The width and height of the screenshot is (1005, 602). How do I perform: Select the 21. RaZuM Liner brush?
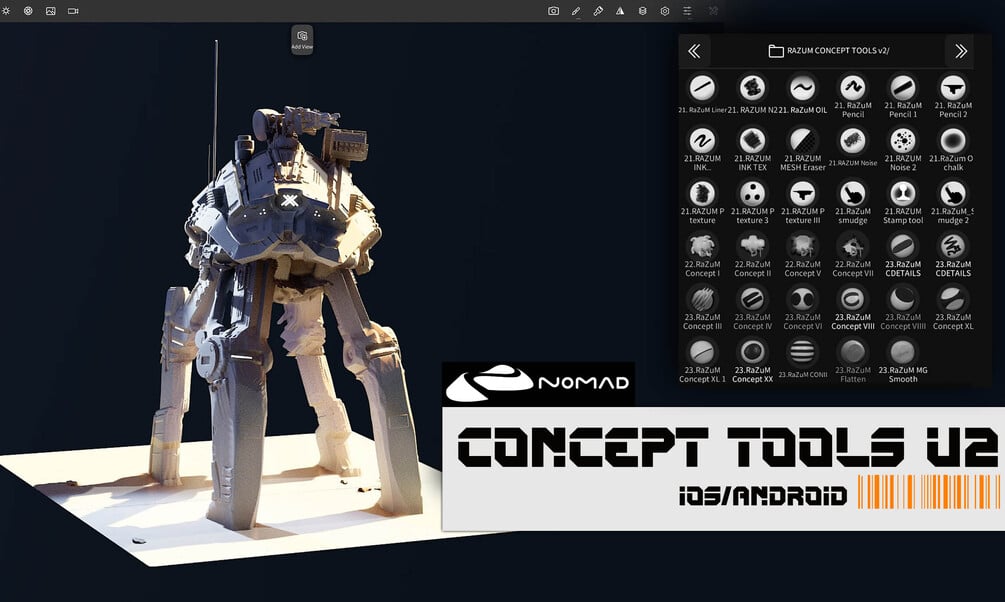click(x=702, y=95)
